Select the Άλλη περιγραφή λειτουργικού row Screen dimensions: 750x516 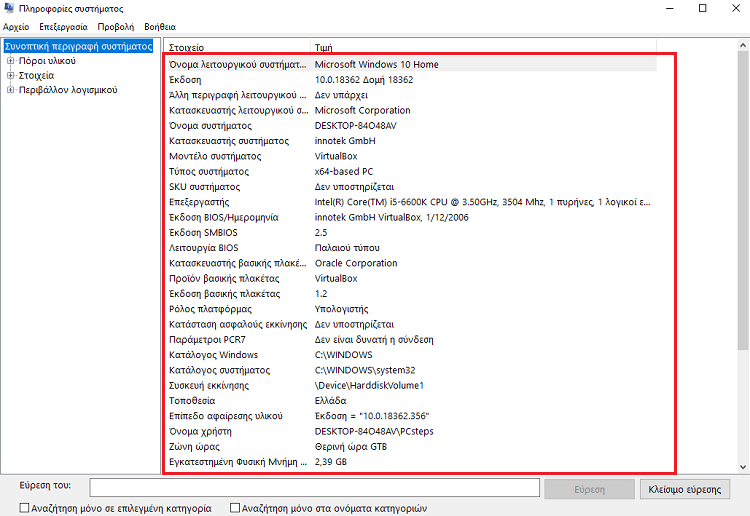[411, 95]
